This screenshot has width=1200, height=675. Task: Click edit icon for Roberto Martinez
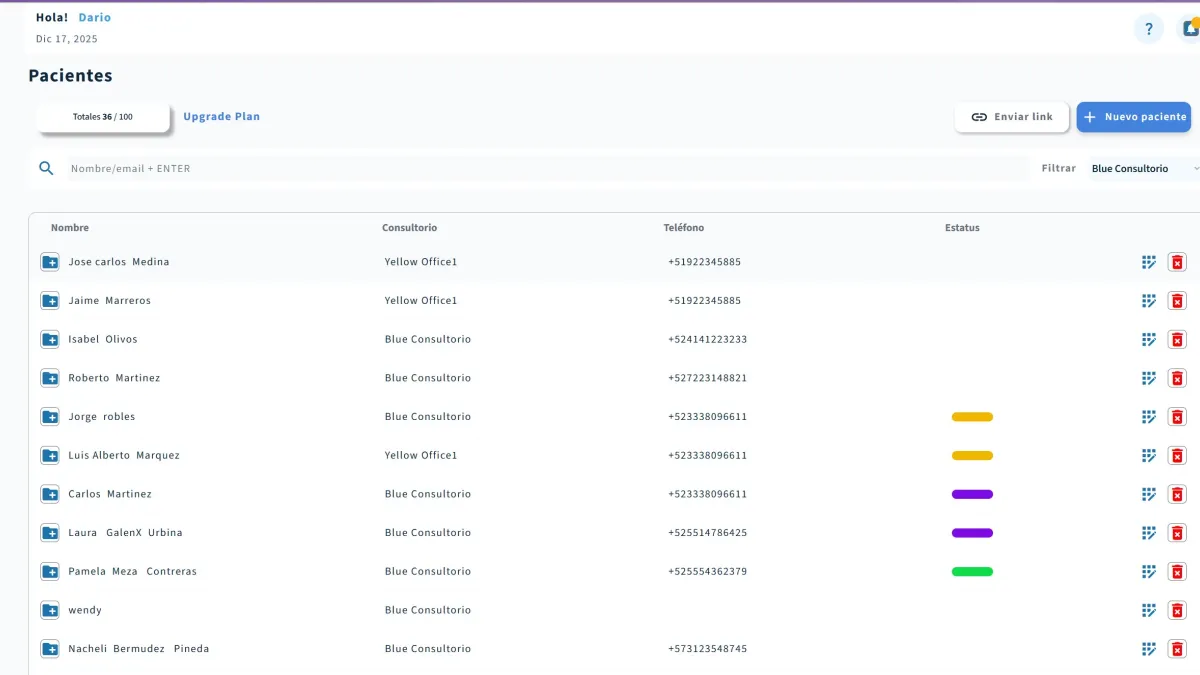pos(1149,378)
